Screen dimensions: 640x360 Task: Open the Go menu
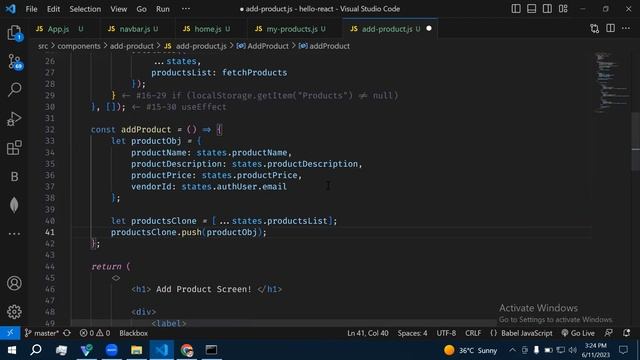pyautogui.click(x=141, y=9)
